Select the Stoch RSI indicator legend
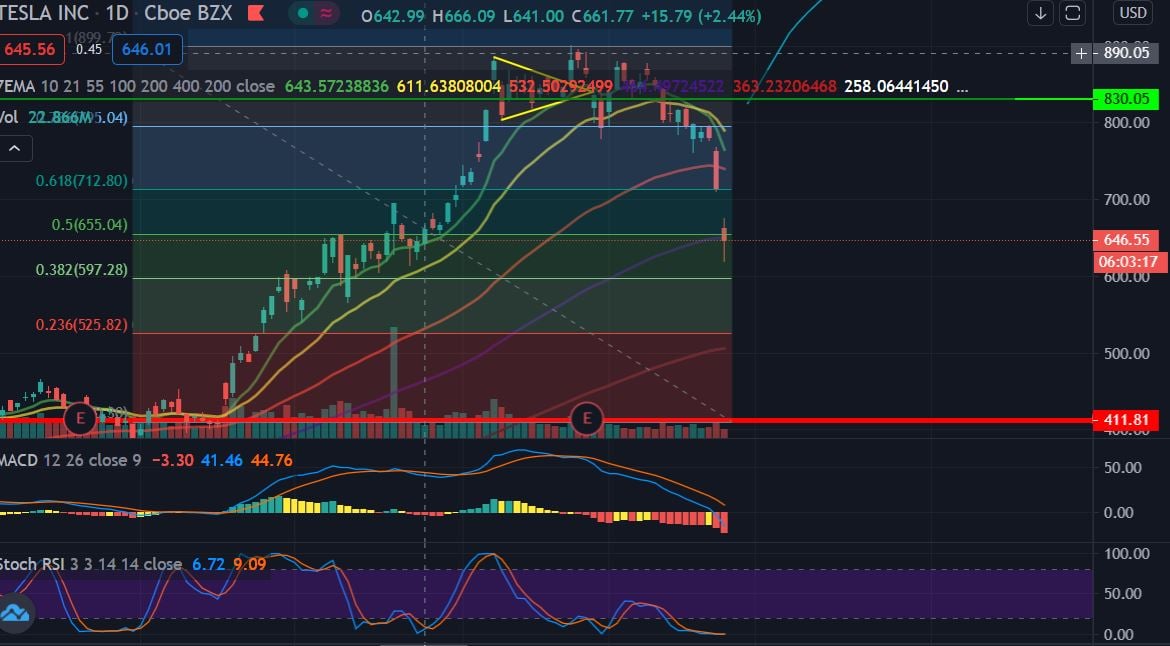 pos(91,564)
